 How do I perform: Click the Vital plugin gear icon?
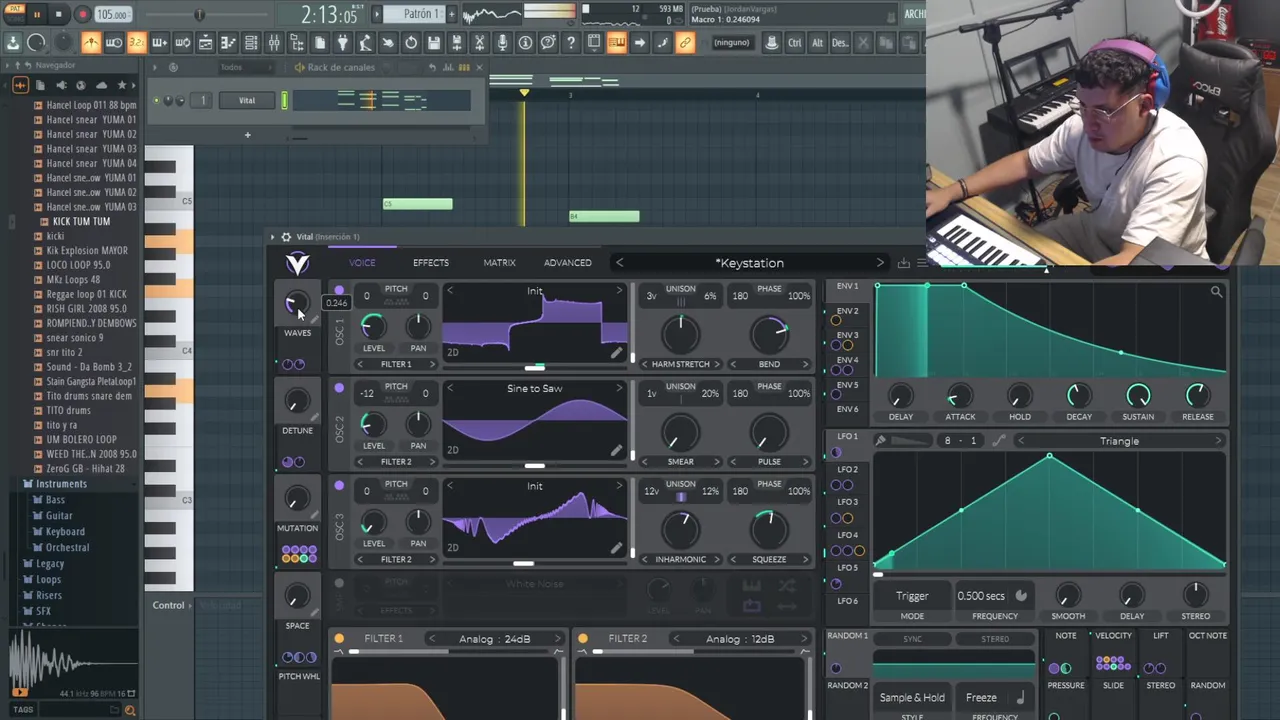click(286, 237)
